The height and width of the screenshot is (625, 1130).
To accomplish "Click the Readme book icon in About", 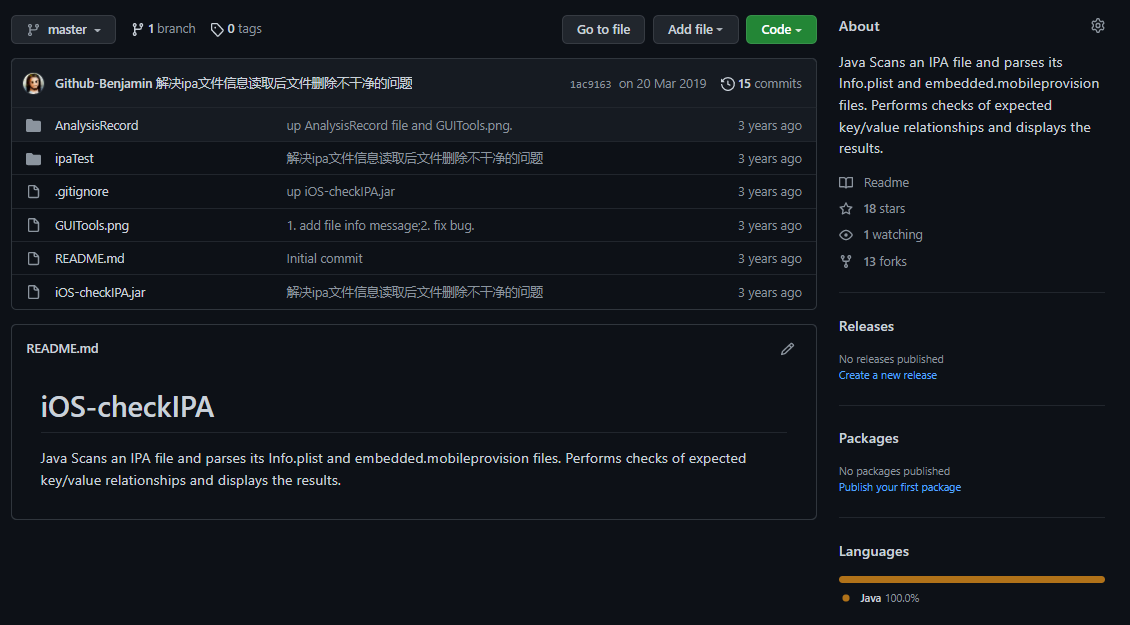I will [847, 182].
